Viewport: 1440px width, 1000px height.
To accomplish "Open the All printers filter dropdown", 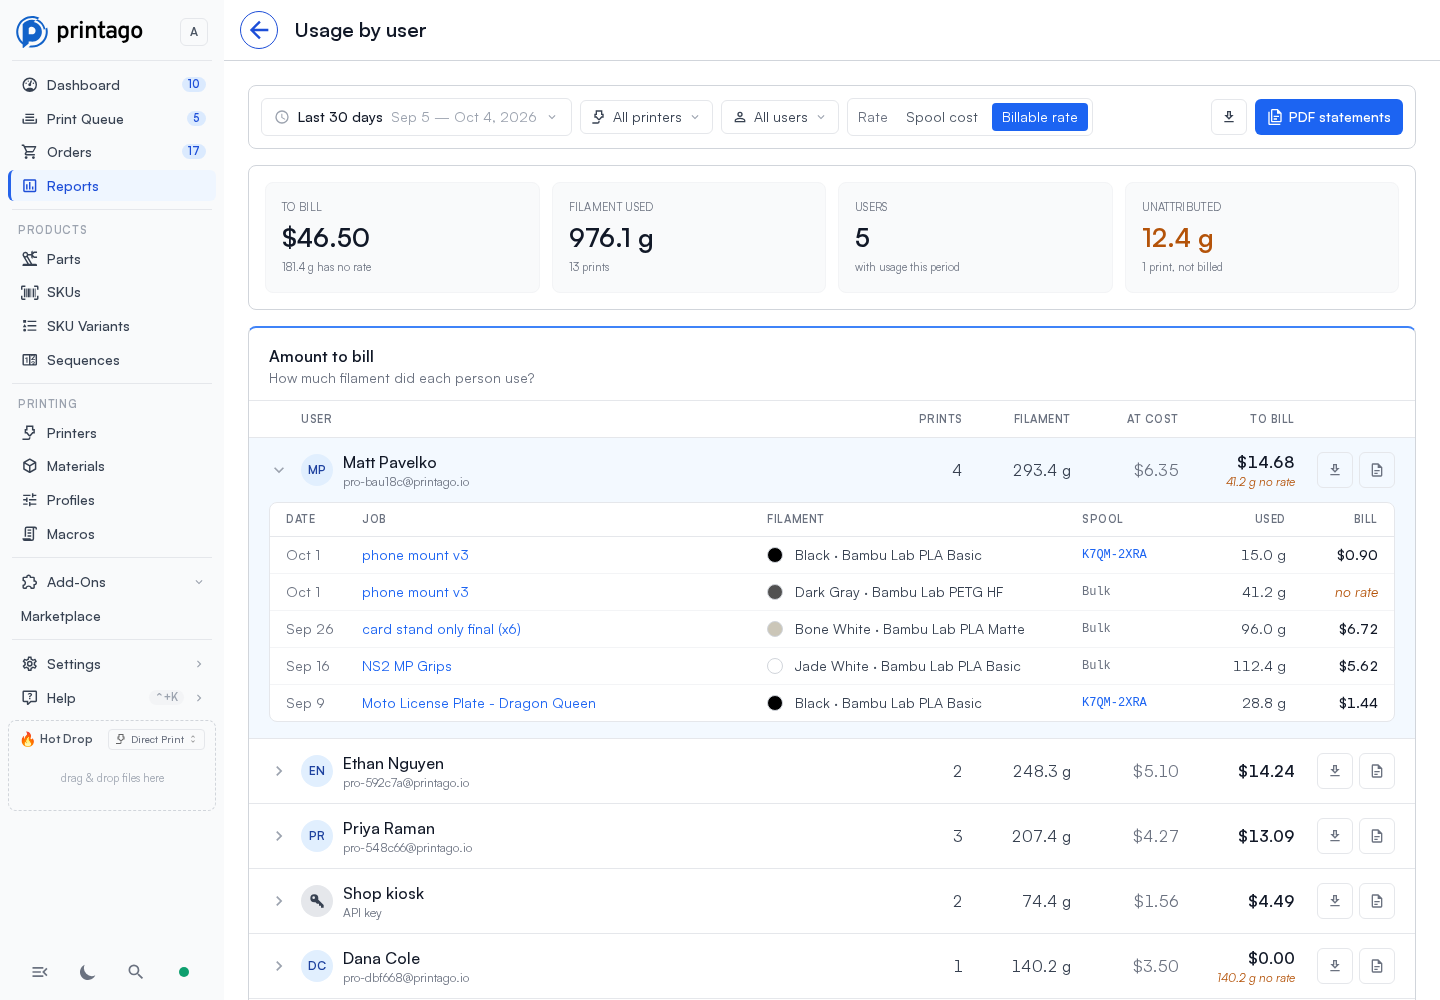I will pyautogui.click(x=647, y=117).
